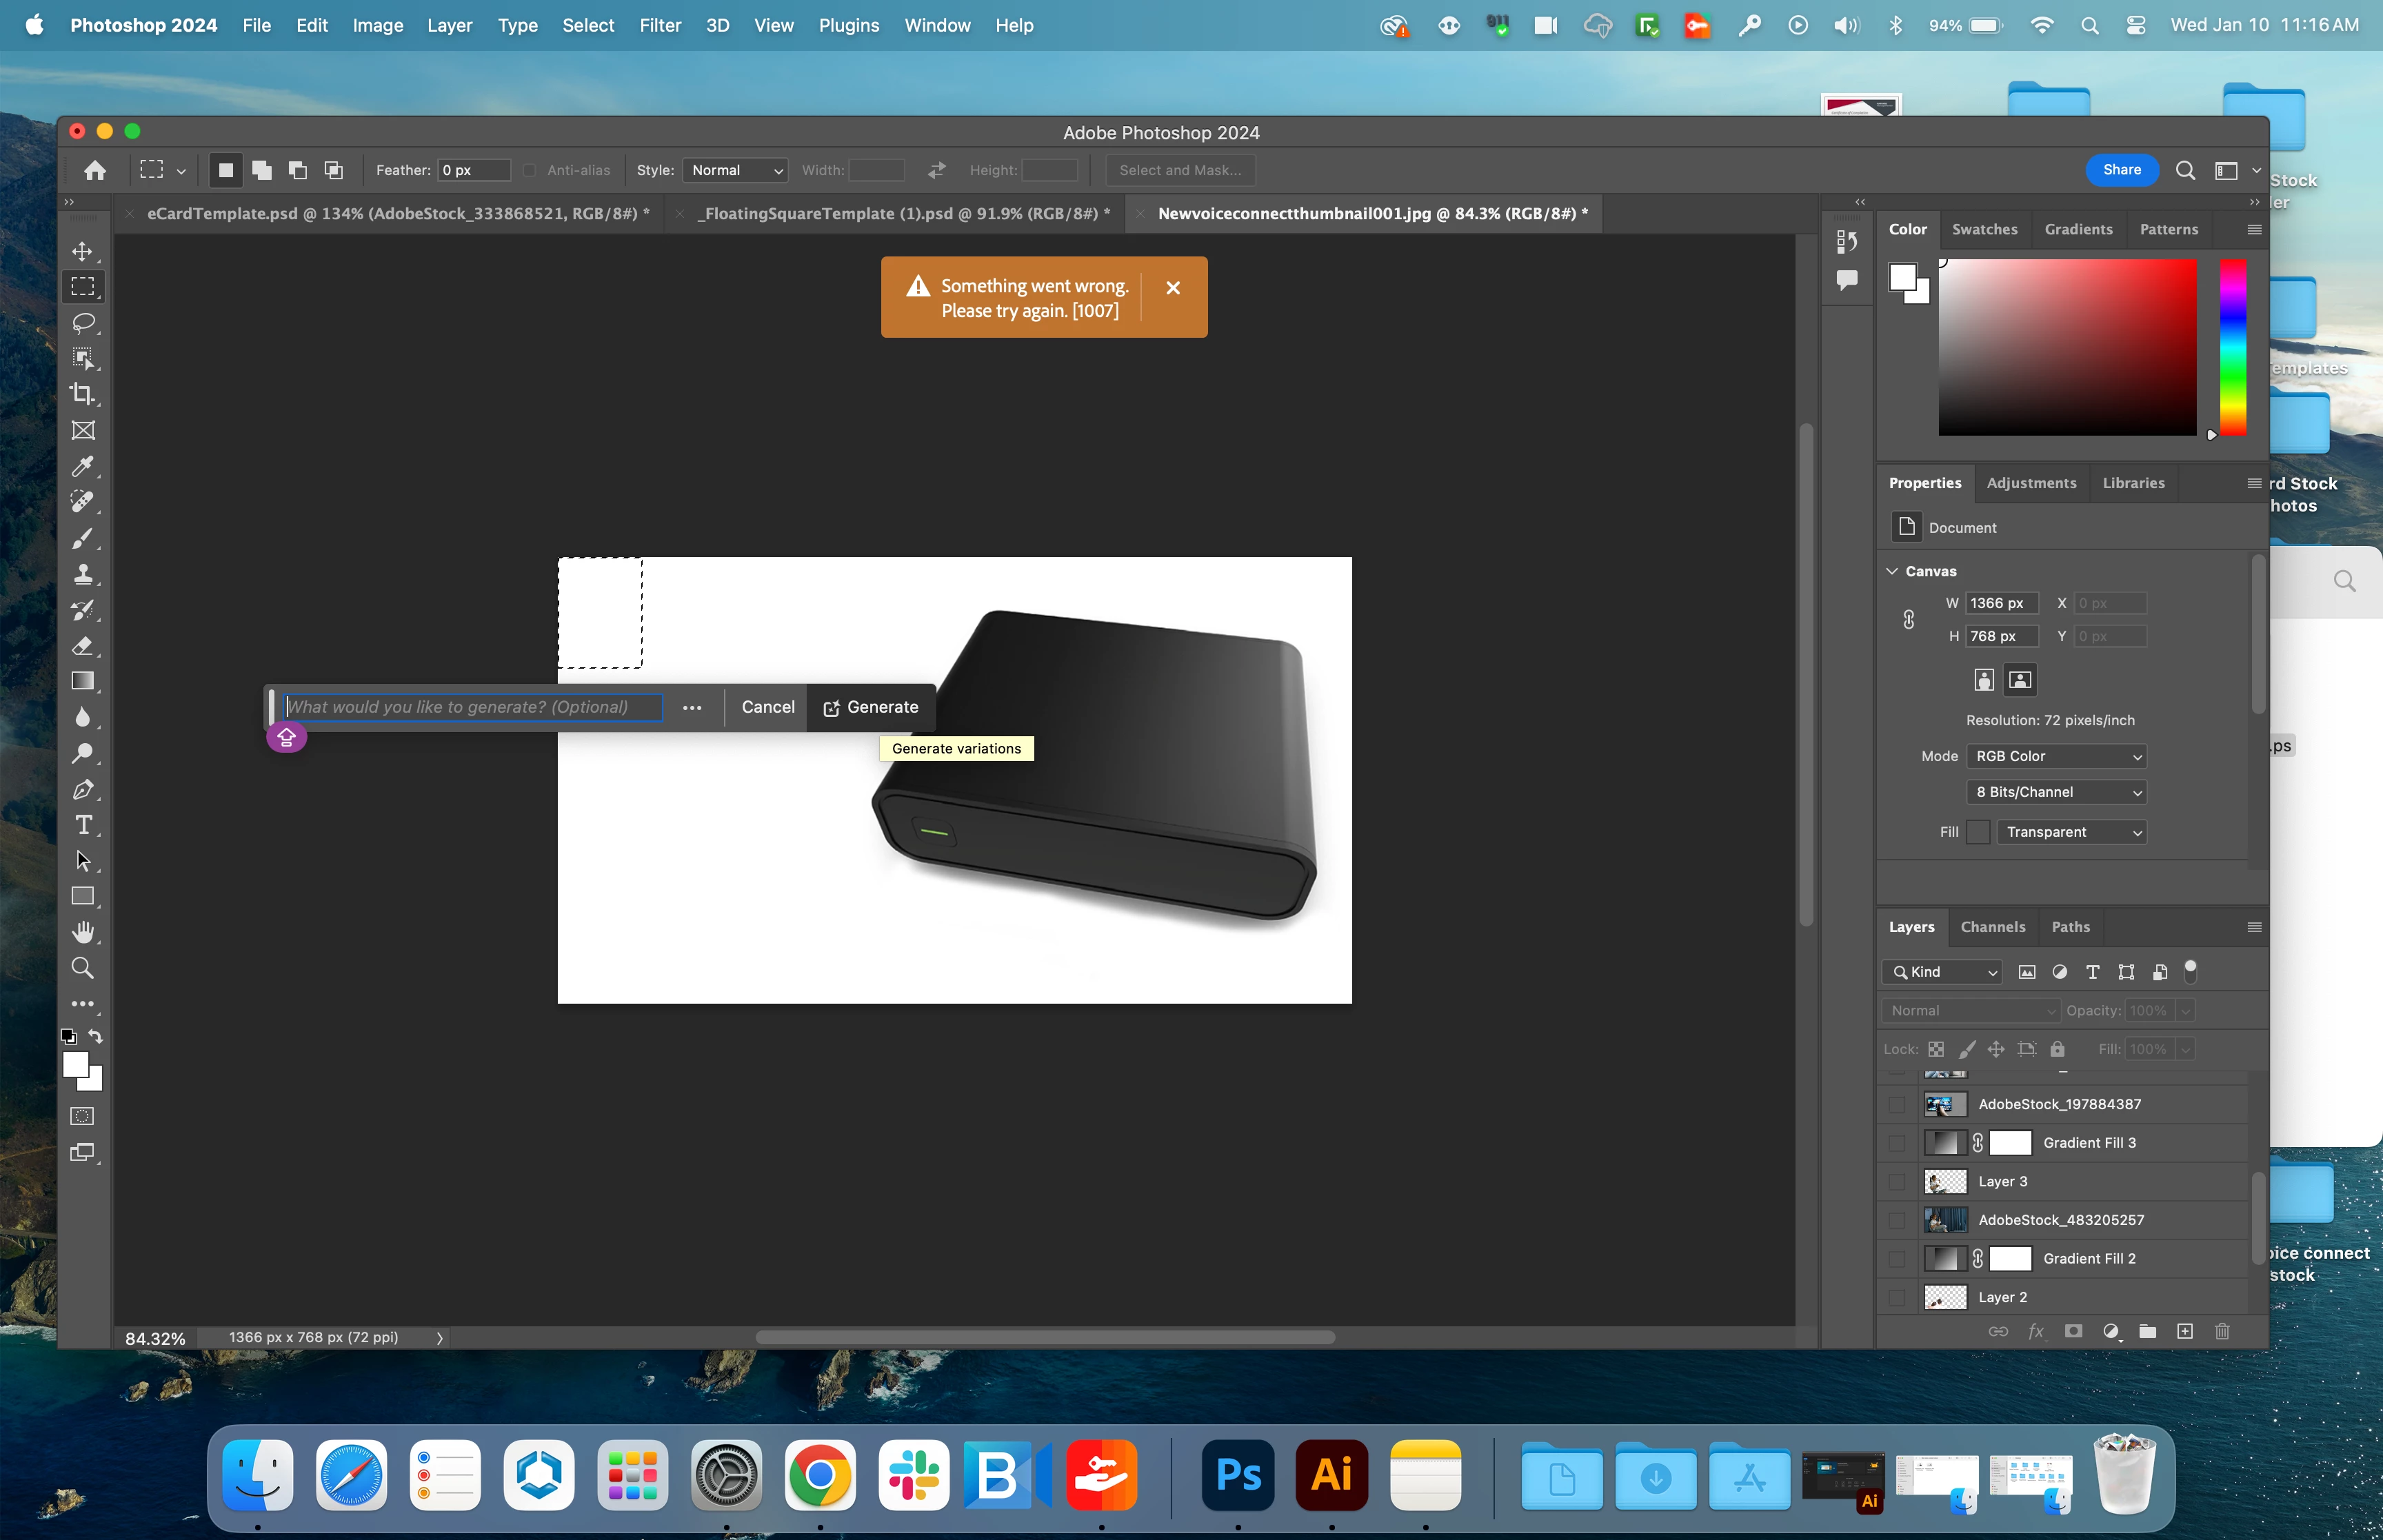The image size is (2383, 1540).
Task: Collapse the Canvas section
Action: pyautogui.click(x=1892, y=571)
